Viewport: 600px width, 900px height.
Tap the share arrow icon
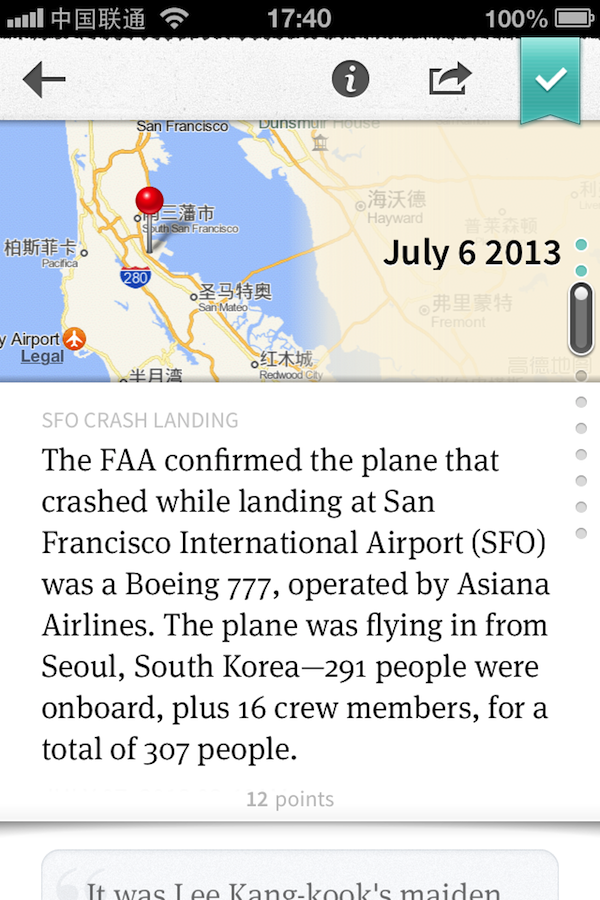(450, 80)
